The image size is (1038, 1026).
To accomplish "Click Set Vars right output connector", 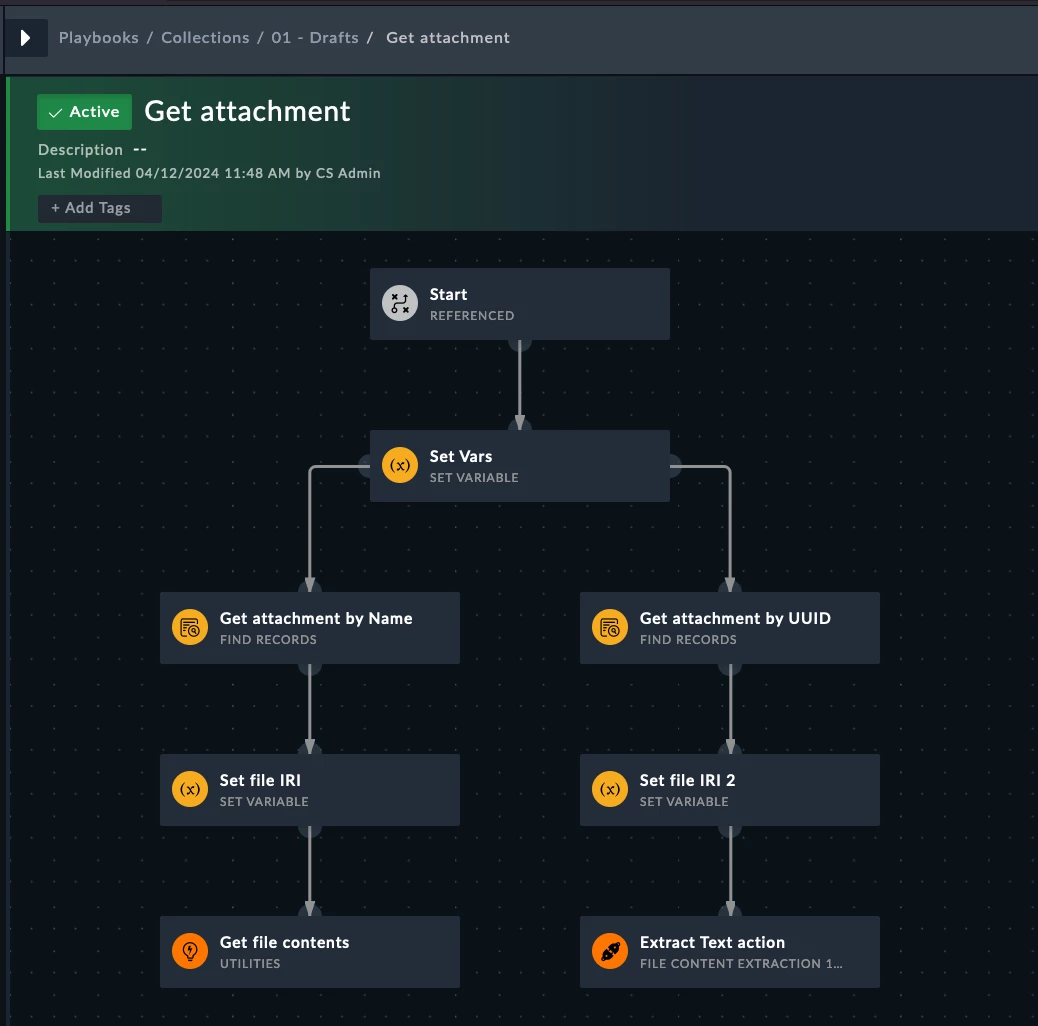I will (x=673, y=465).
